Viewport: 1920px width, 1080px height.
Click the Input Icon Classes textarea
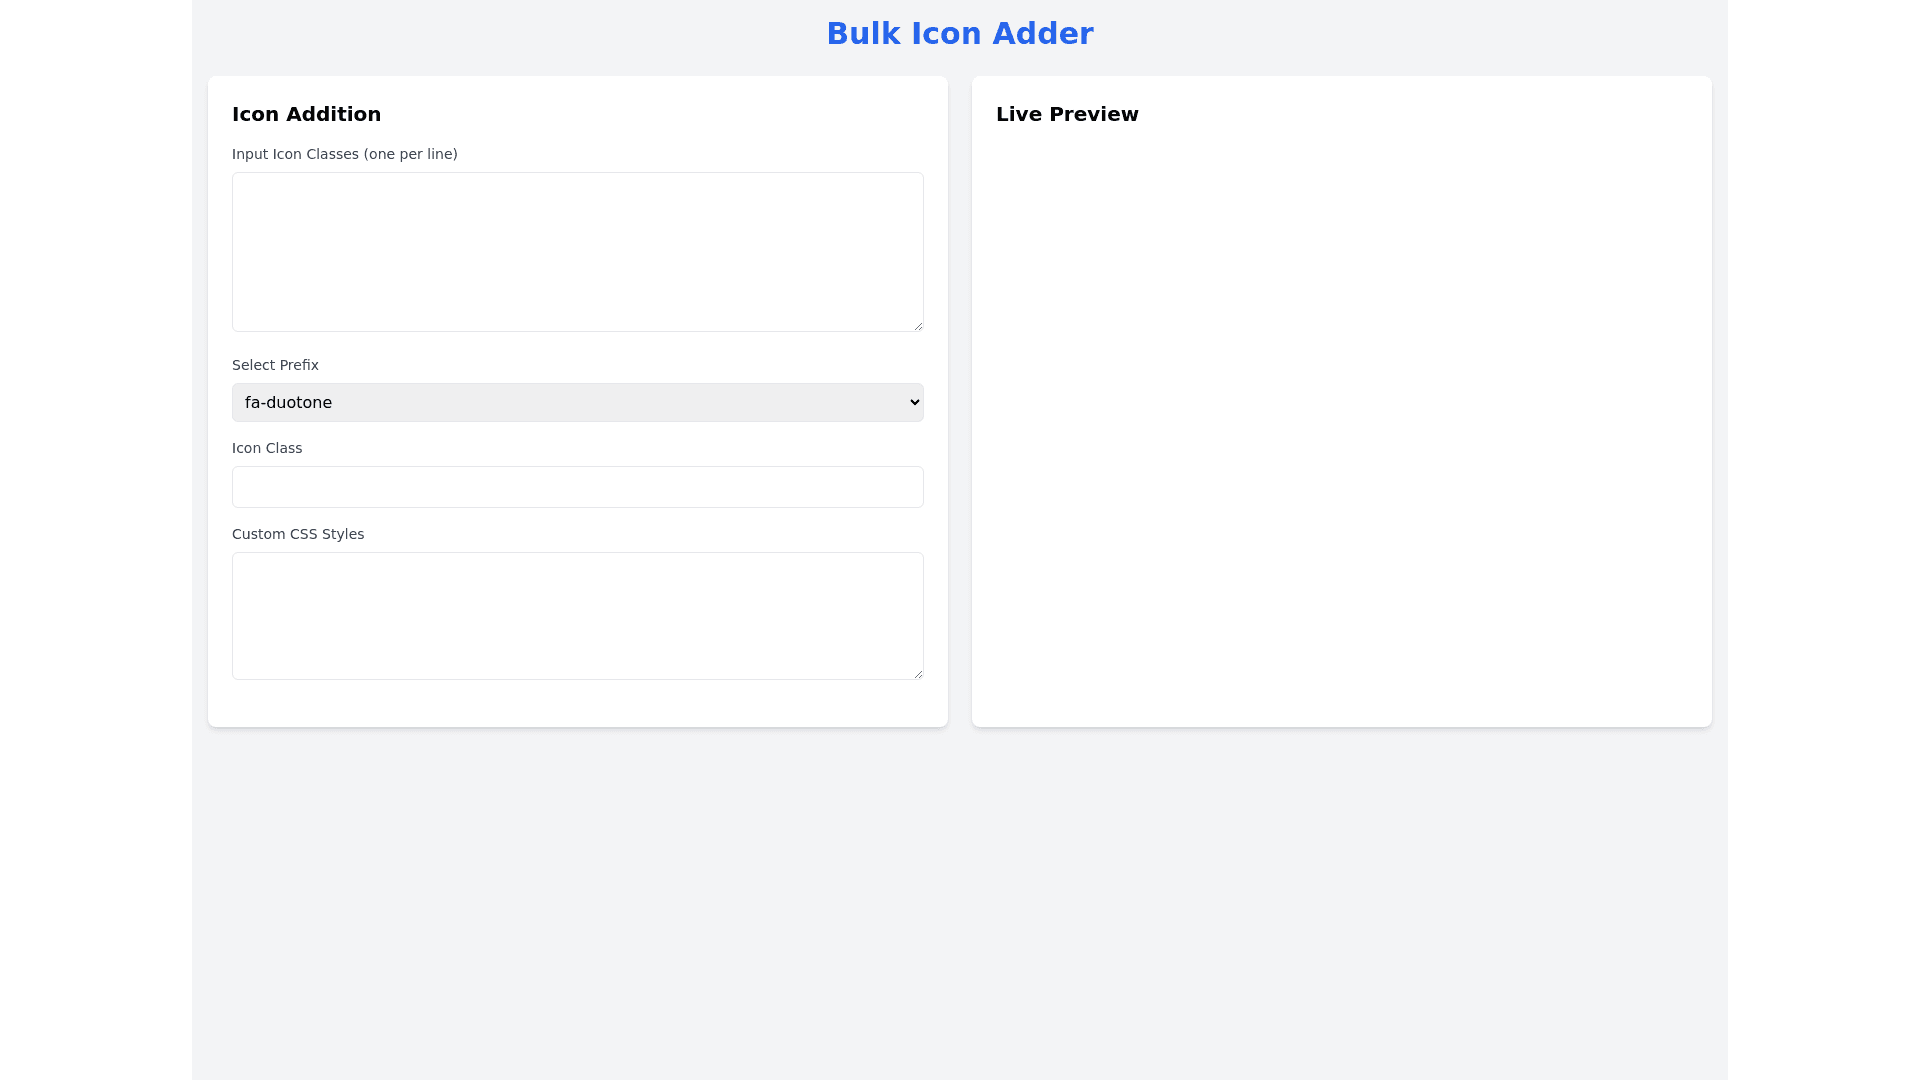[x=577, y=251]
